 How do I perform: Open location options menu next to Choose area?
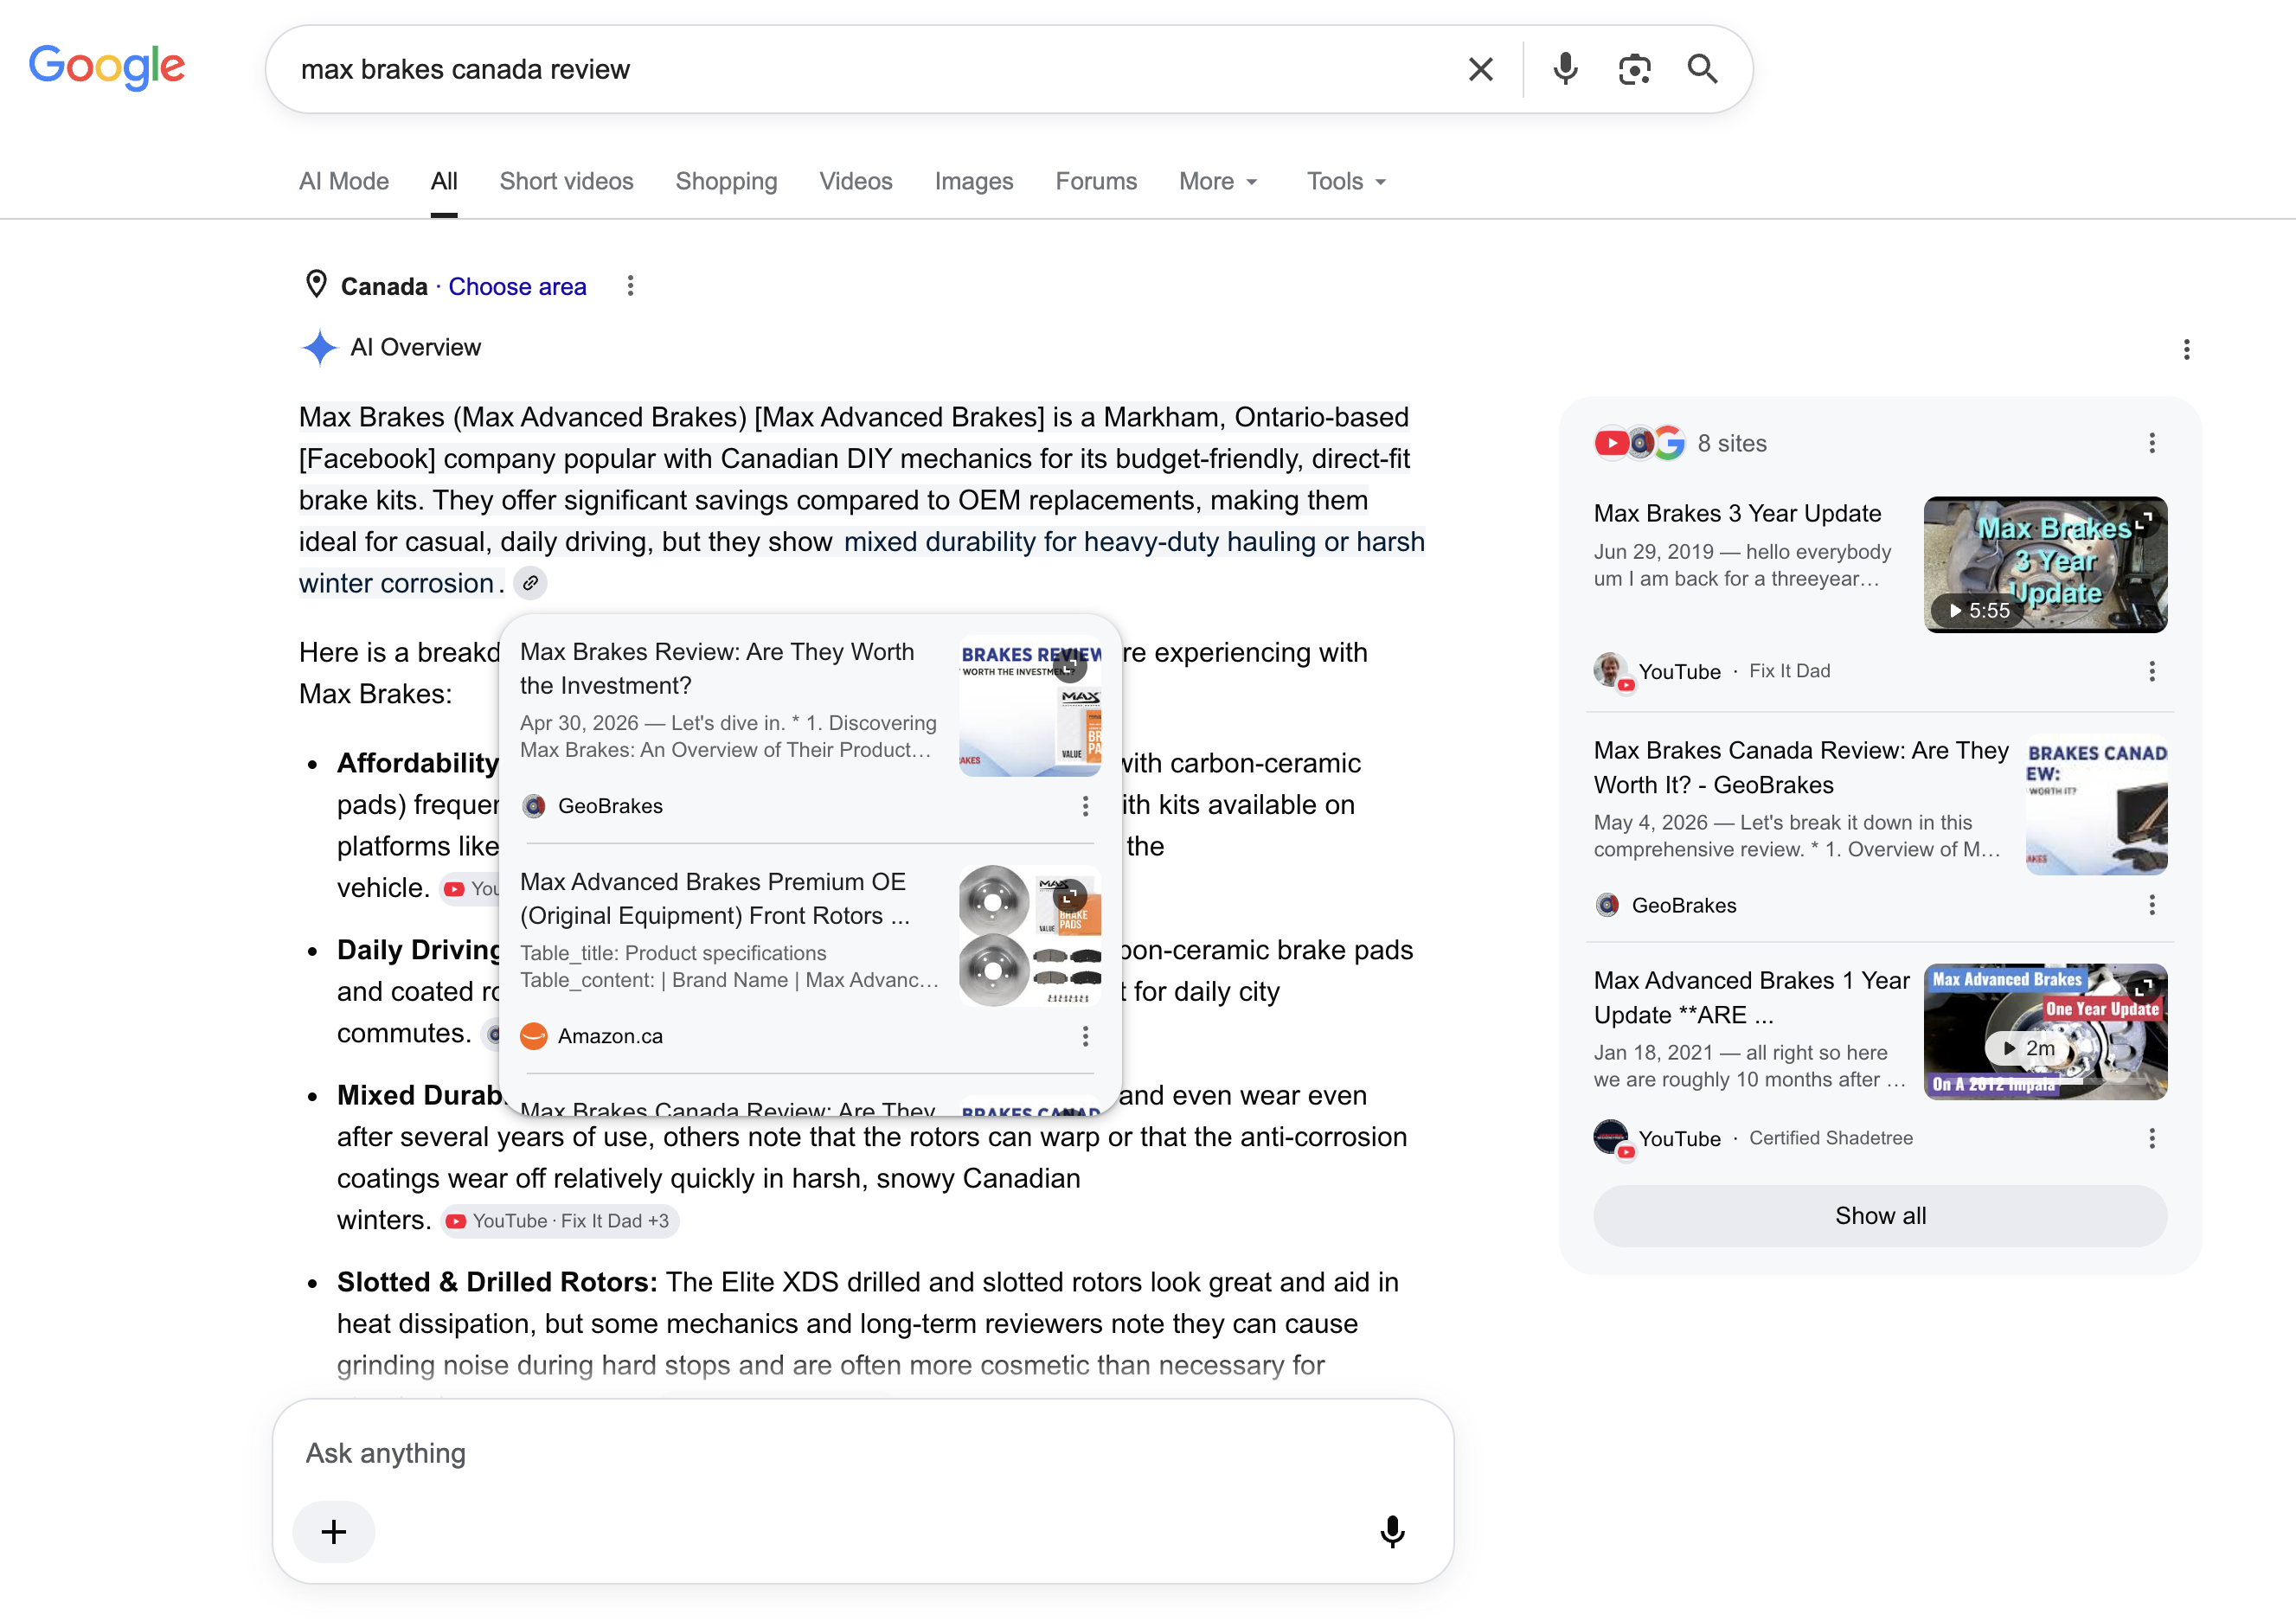coord(630,286)
